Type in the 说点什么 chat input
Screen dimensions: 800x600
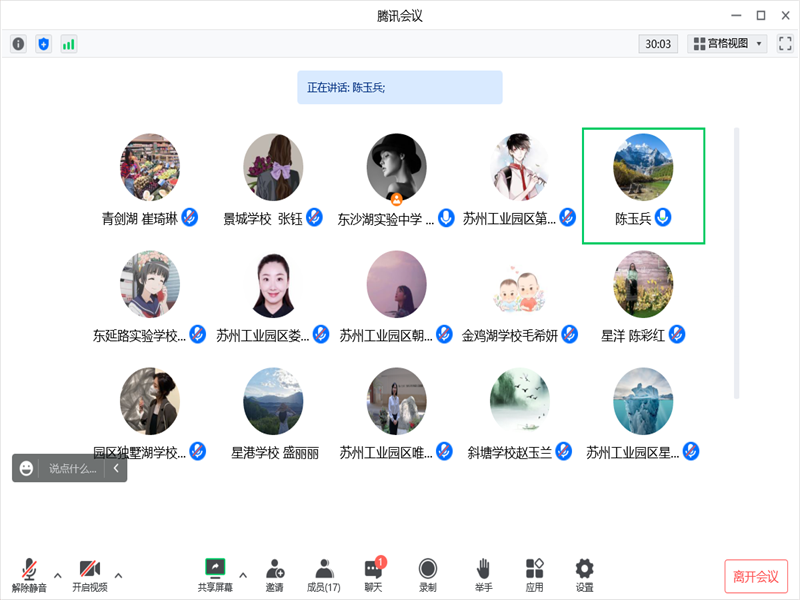pyautogui.click(x=72, y=468)
